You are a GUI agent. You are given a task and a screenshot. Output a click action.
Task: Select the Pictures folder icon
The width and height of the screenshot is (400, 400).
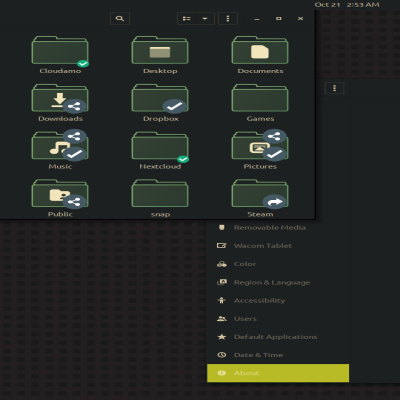(x=260, y=146)
